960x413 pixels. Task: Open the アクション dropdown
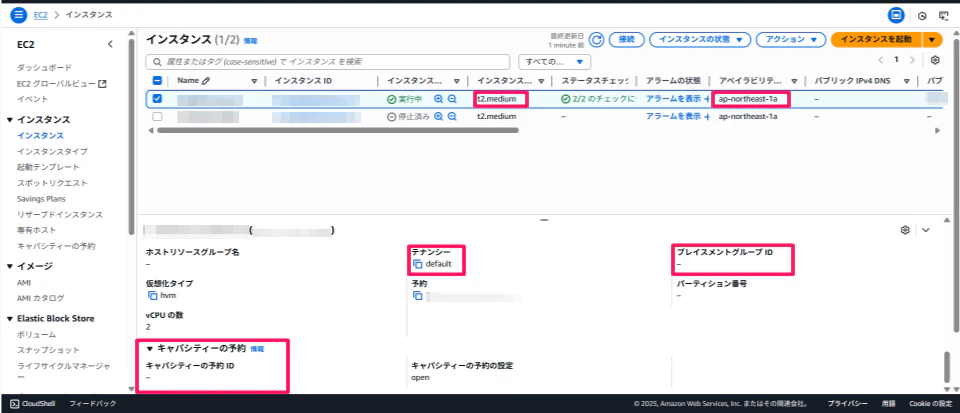[792, 39]
